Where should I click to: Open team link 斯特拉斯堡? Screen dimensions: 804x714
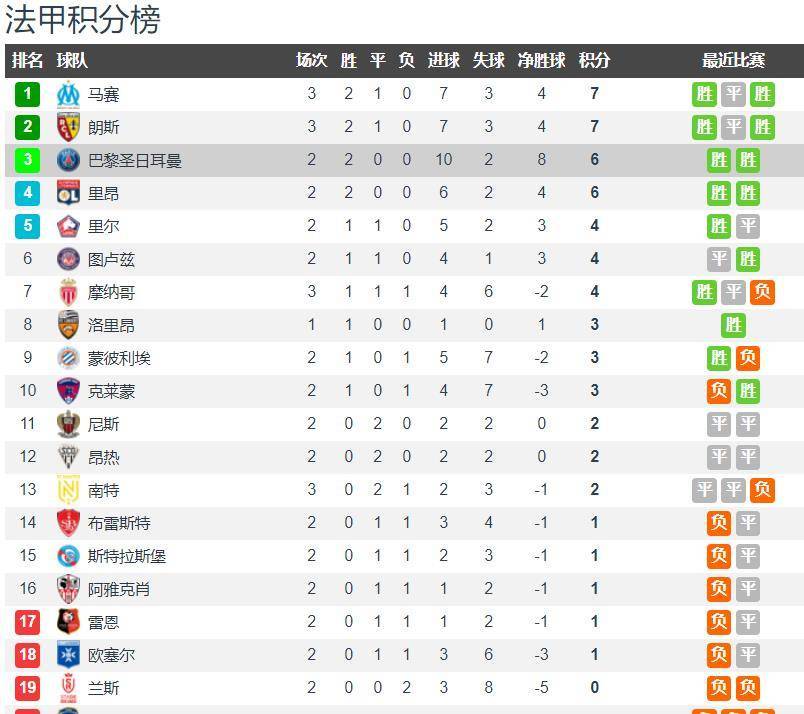[x=127, y=556]
